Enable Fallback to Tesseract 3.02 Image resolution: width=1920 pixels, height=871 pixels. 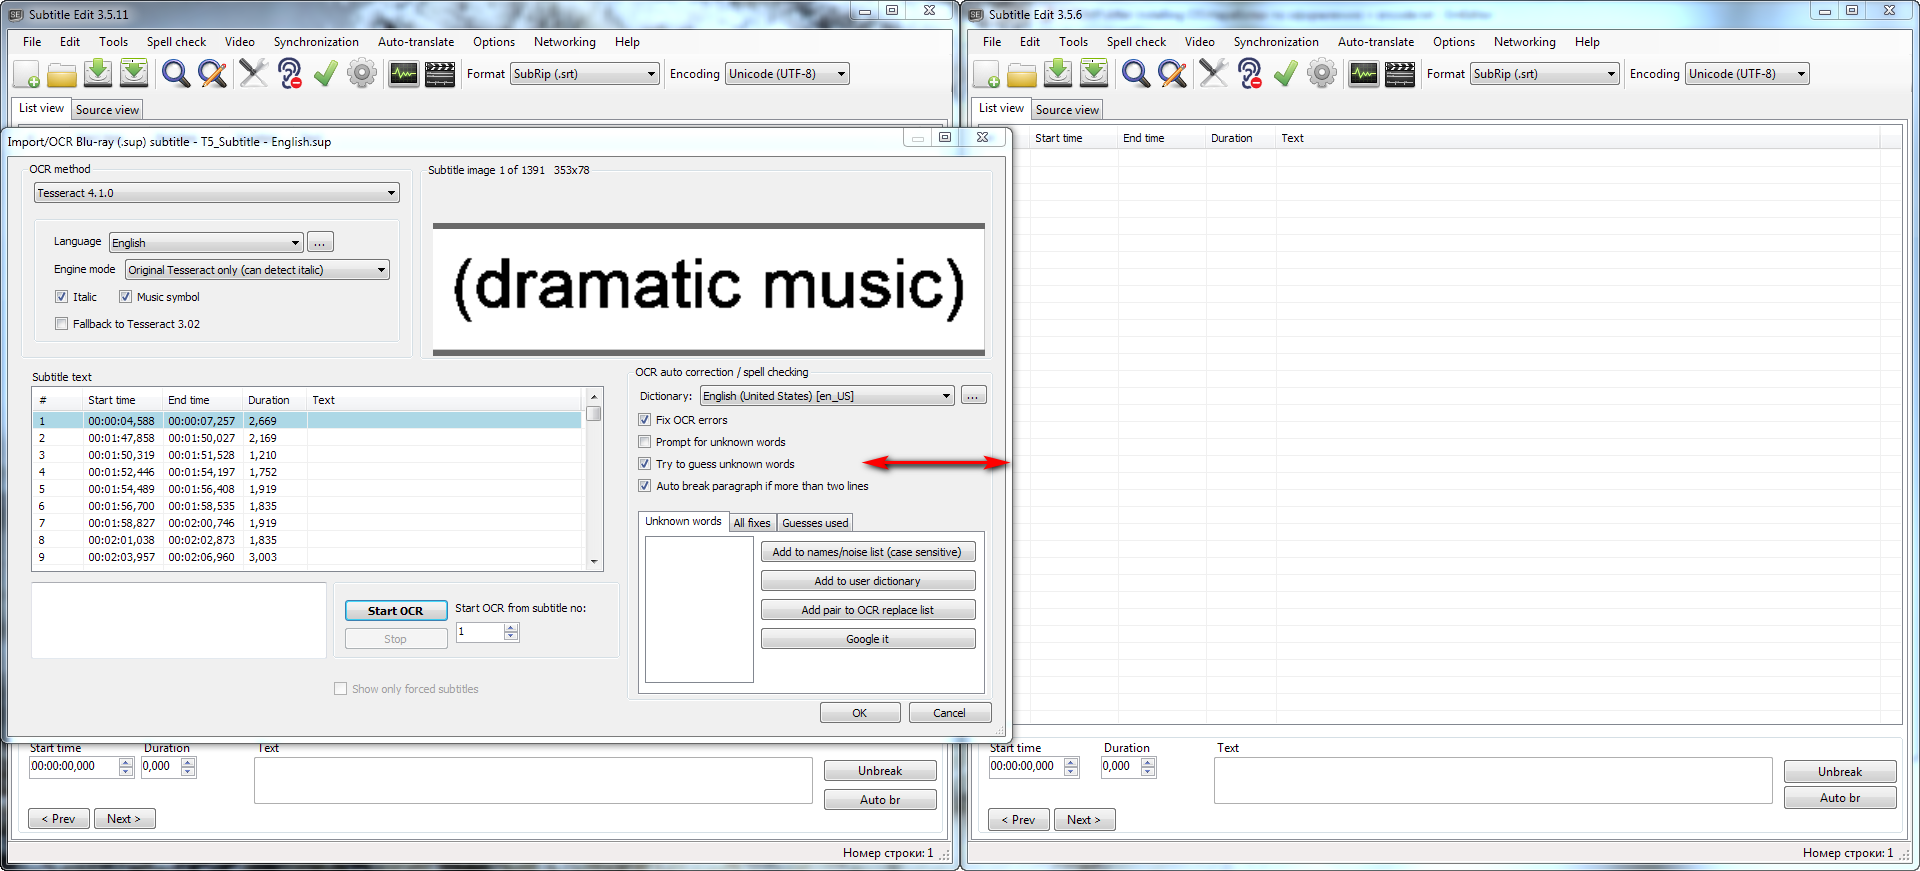pyautogui.click(x=62, y=324)
